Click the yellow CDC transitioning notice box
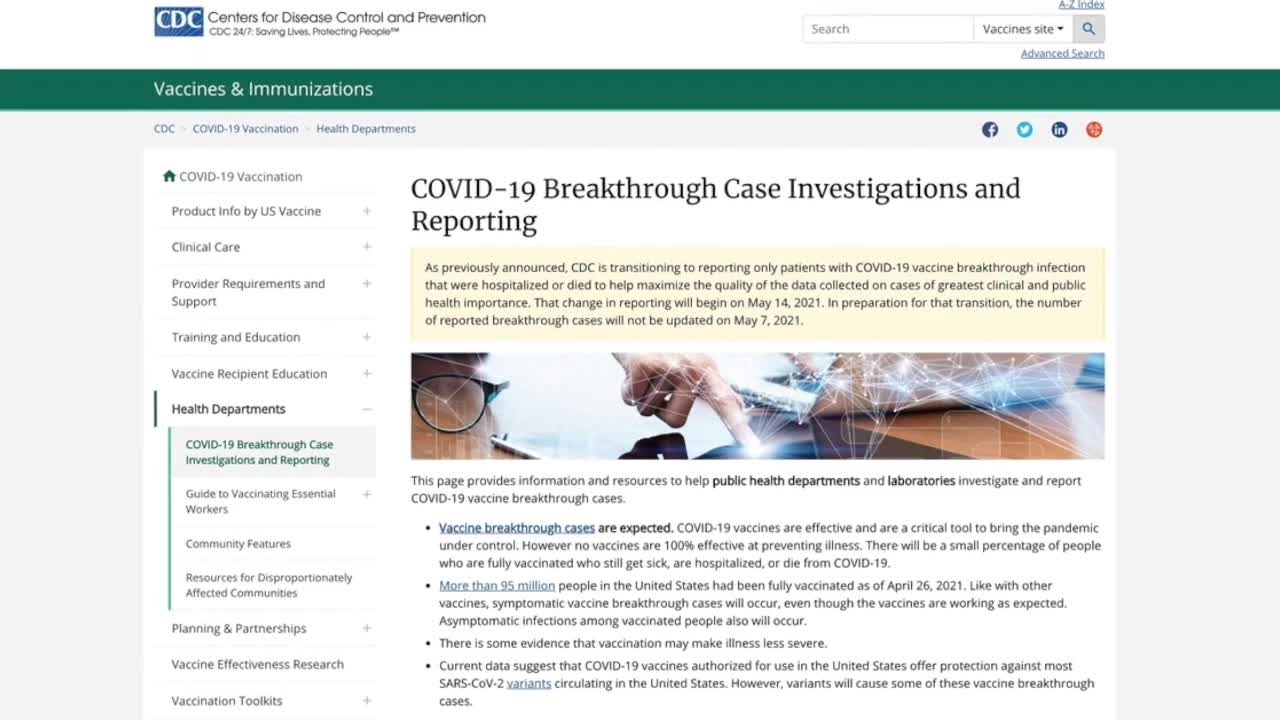The height and width of the screenshot is (720, 1280). tap(757, 294)
